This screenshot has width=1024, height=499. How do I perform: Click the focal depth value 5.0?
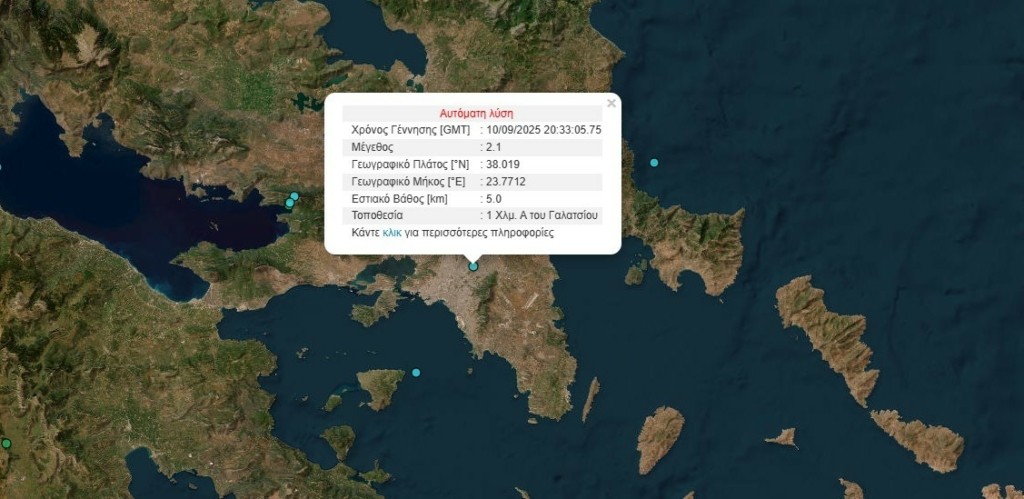coord(493,198)
